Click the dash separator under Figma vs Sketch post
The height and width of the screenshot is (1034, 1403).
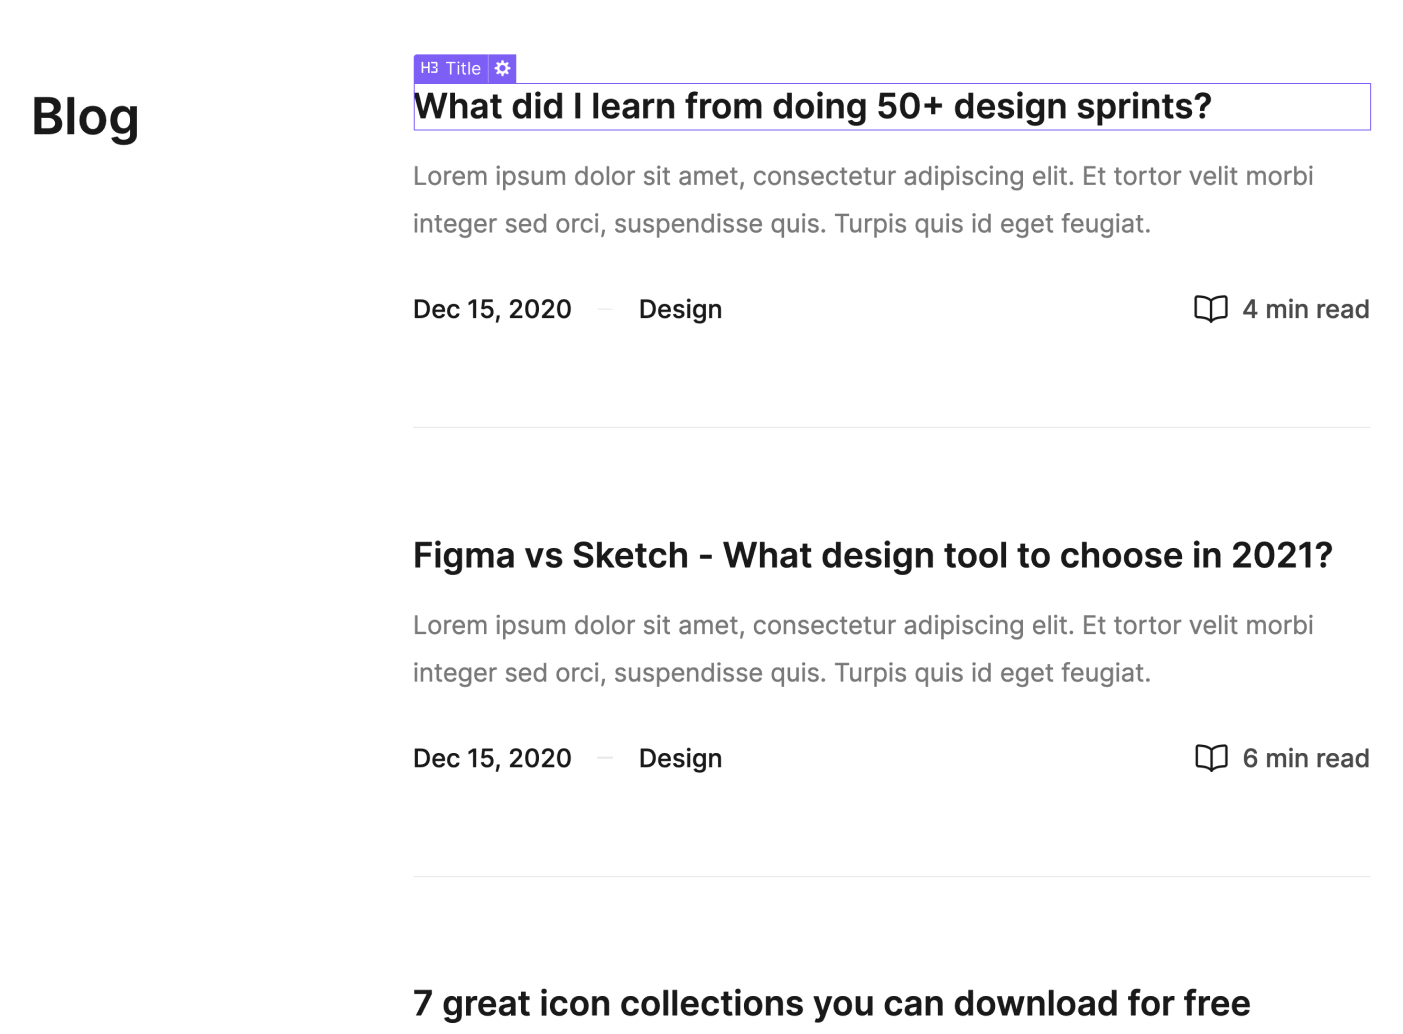click(x=605, y=758)
